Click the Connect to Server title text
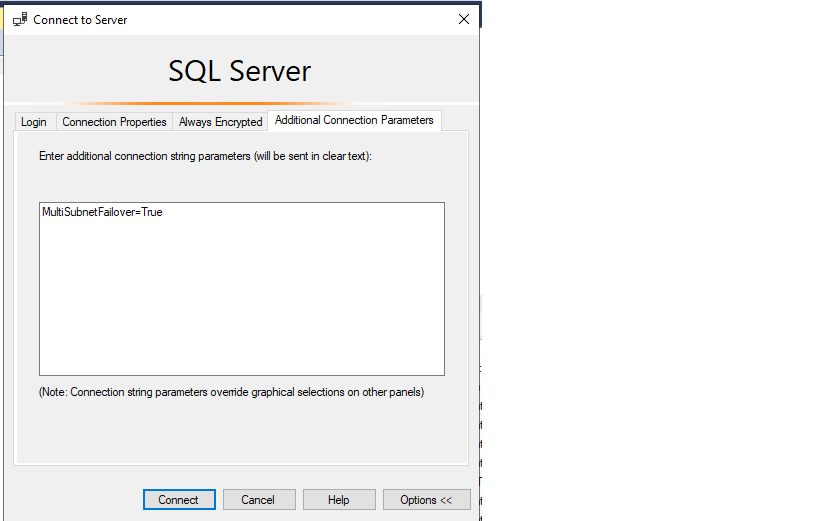819x521 pixels. point(80,19)
